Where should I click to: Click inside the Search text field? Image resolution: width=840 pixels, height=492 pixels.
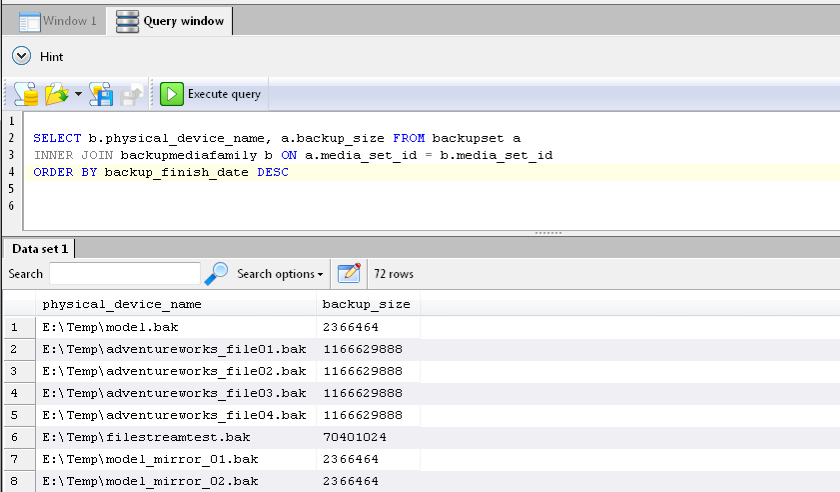coord(125,273)
